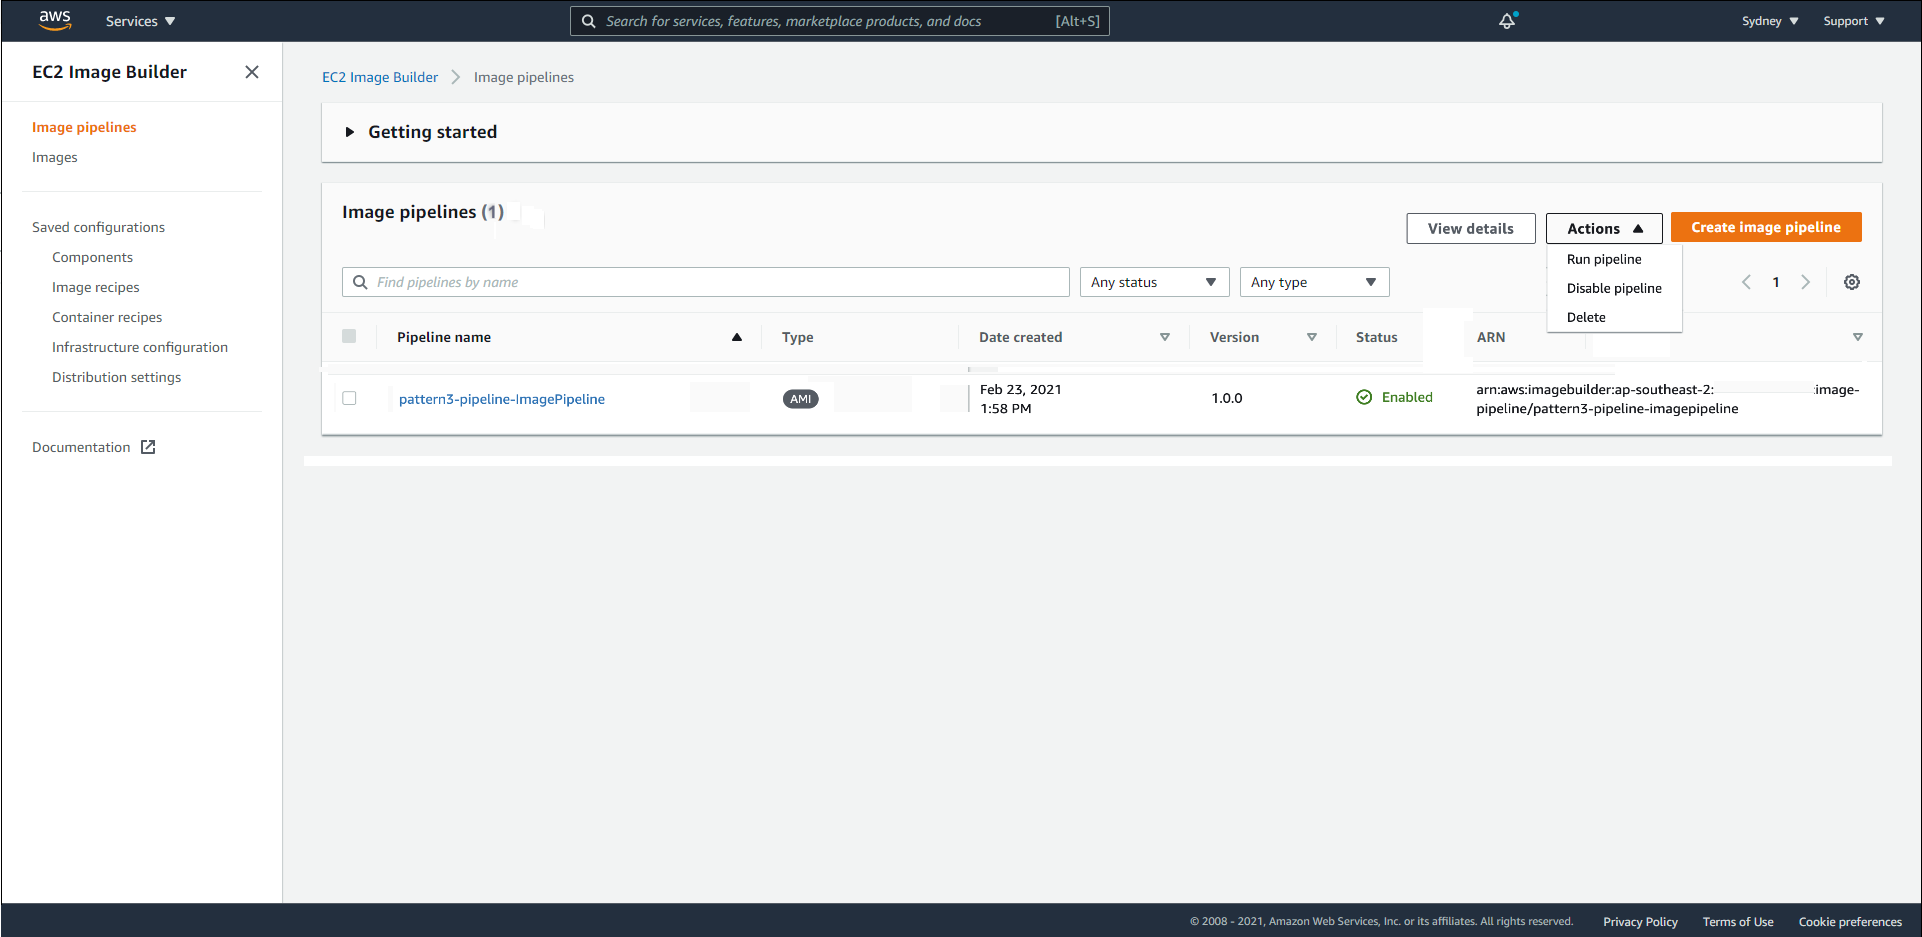Open table preferences gear icon
This screenshot has width=1922, height=937.
coord(1852,282)
